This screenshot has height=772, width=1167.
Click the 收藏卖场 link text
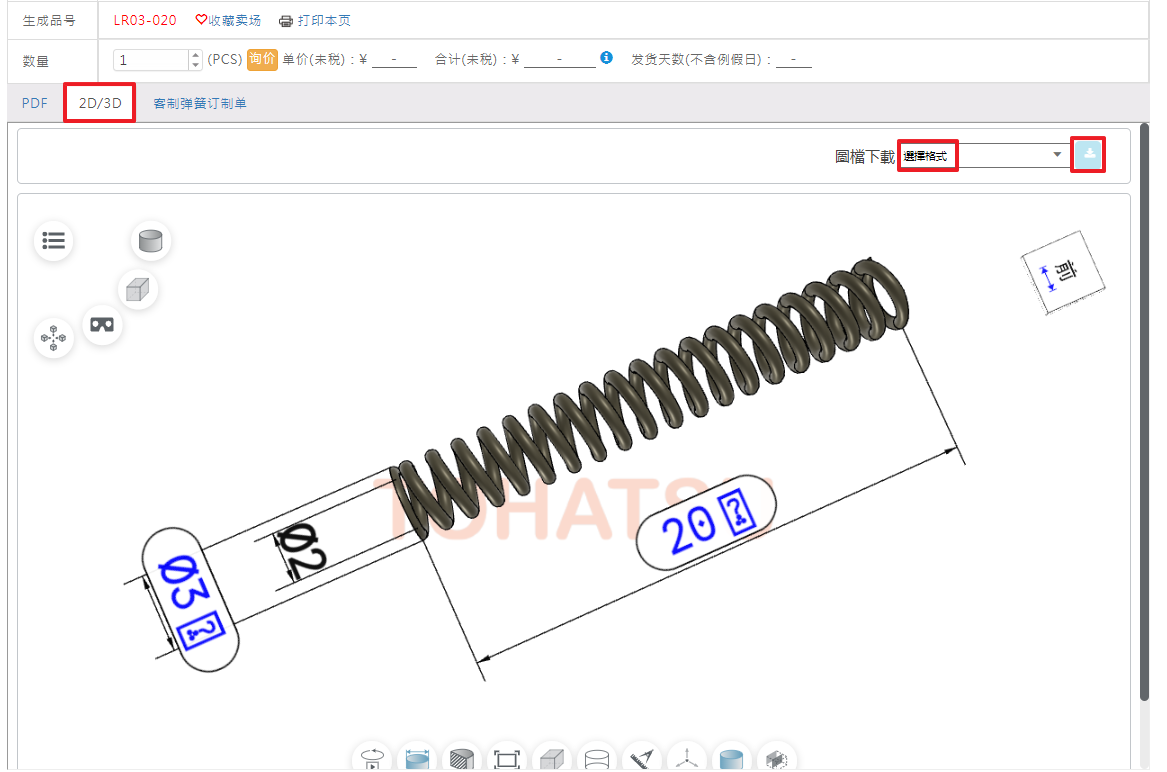click(234, 20)
